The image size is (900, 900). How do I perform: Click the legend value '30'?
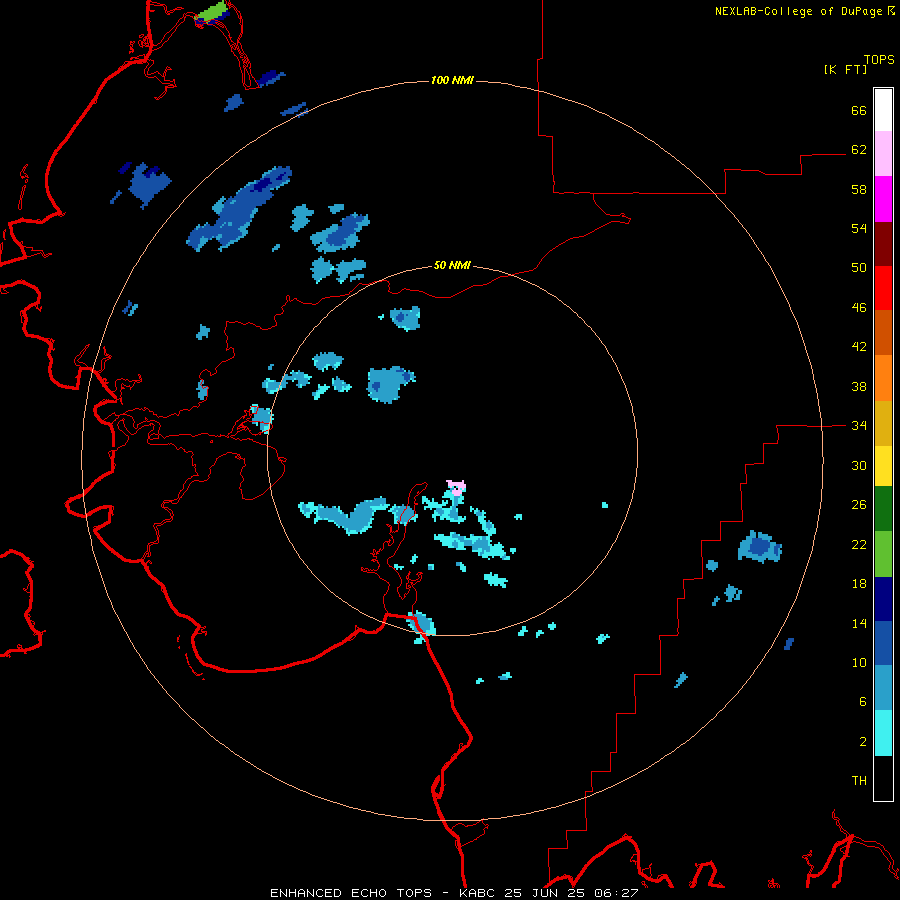(x=859, y=465)
